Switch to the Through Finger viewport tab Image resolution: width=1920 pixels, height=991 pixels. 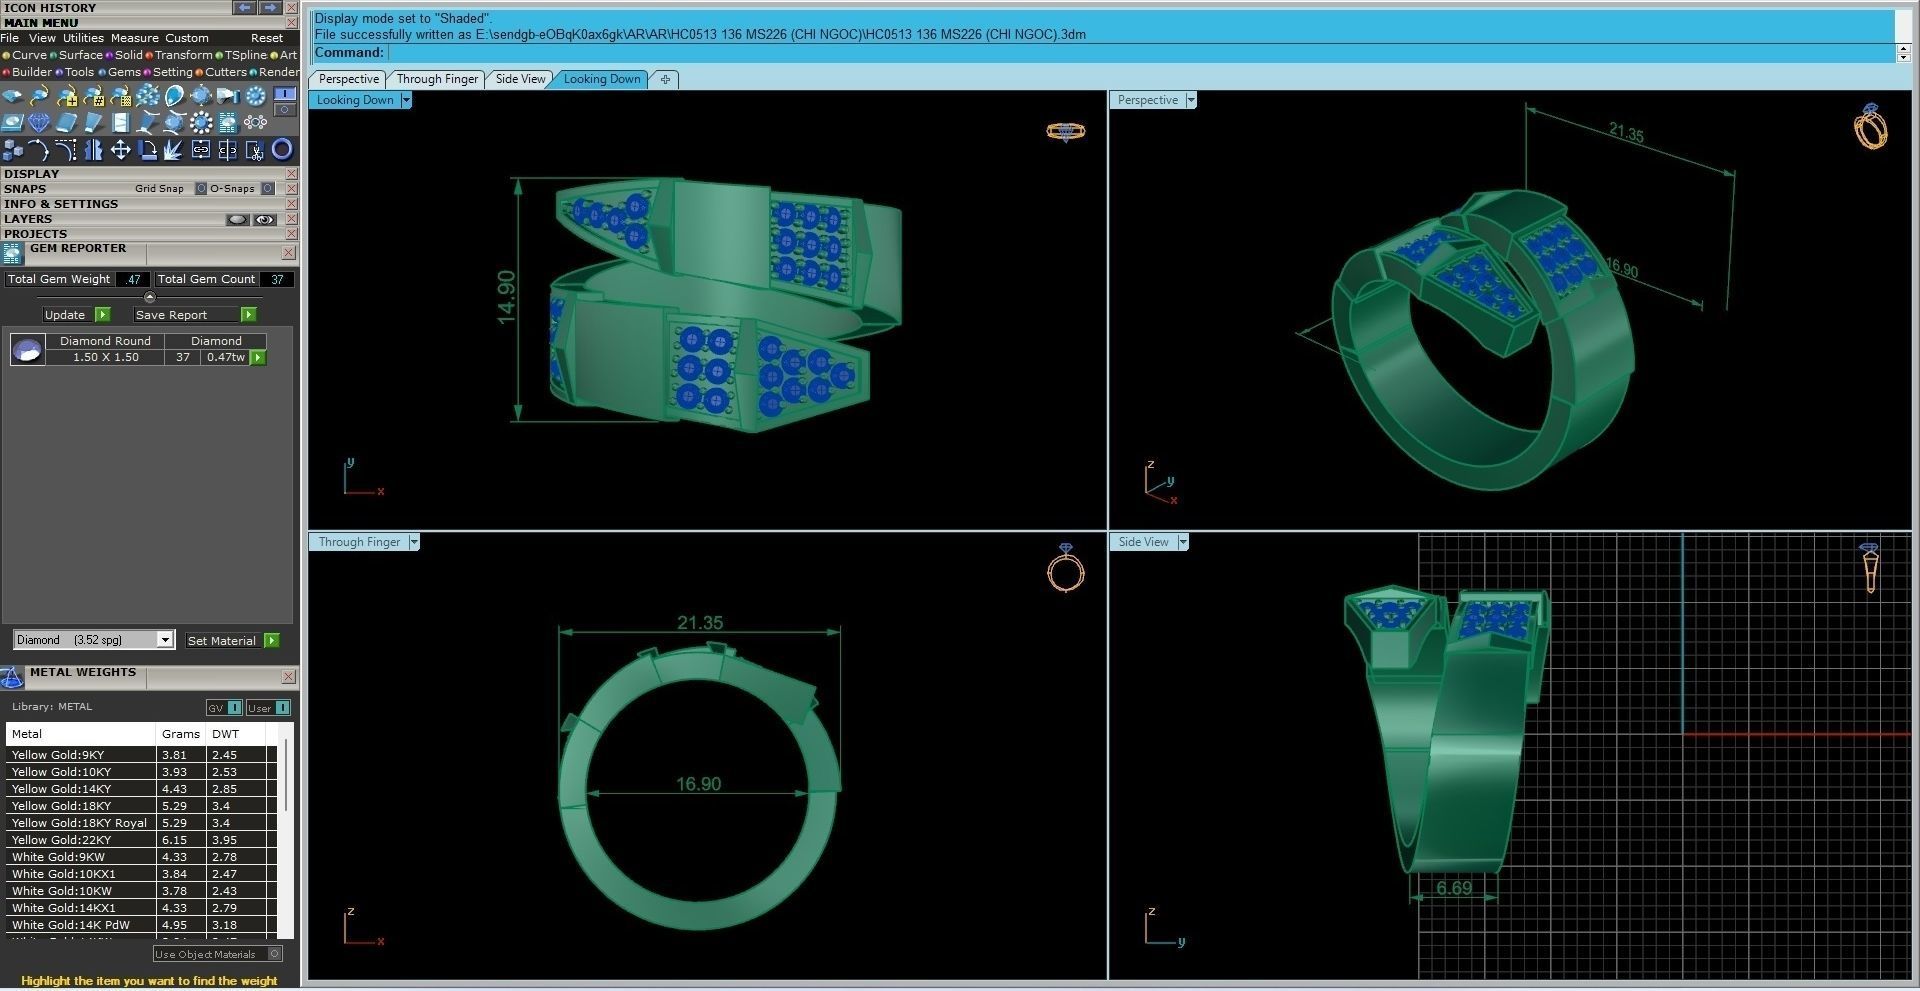point(437,79)
